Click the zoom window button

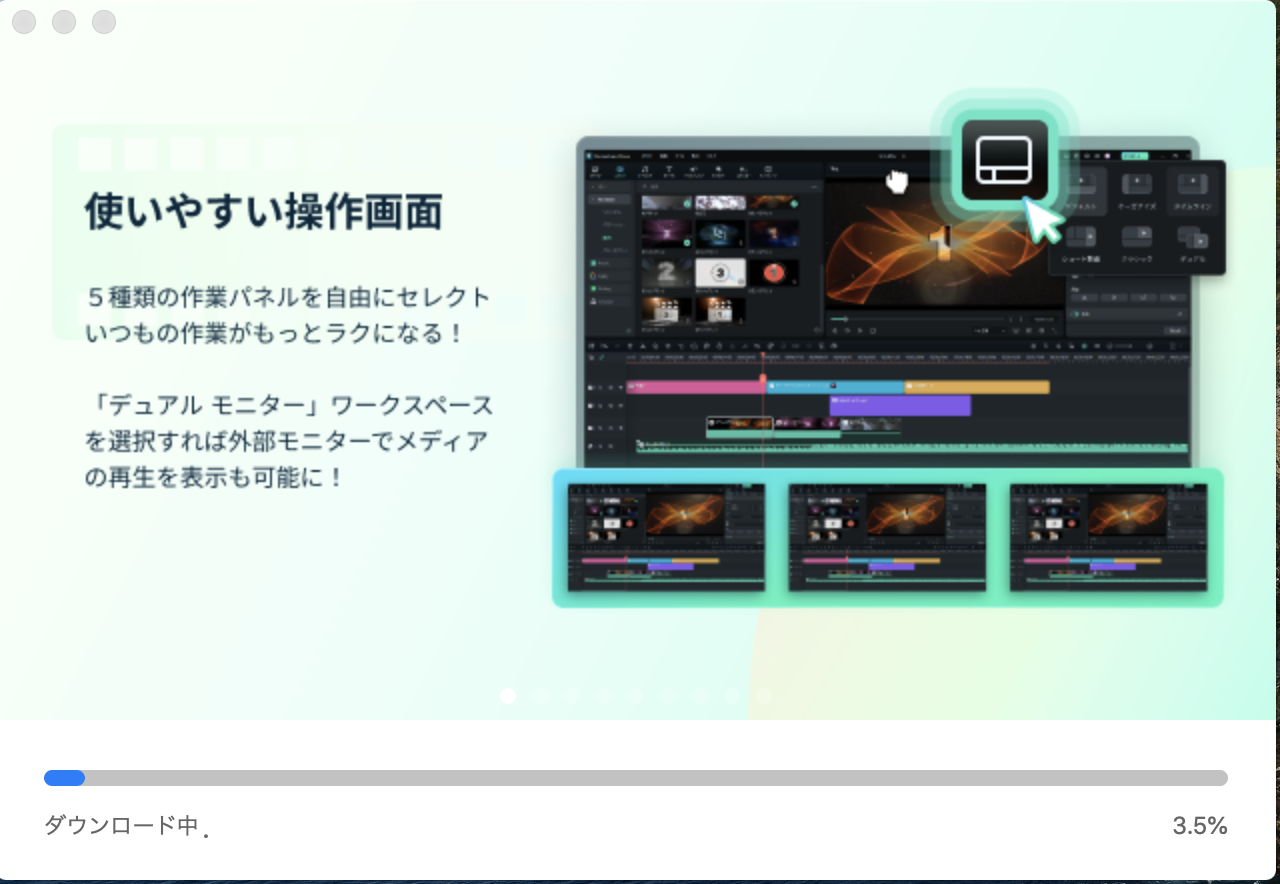(104, 21)
